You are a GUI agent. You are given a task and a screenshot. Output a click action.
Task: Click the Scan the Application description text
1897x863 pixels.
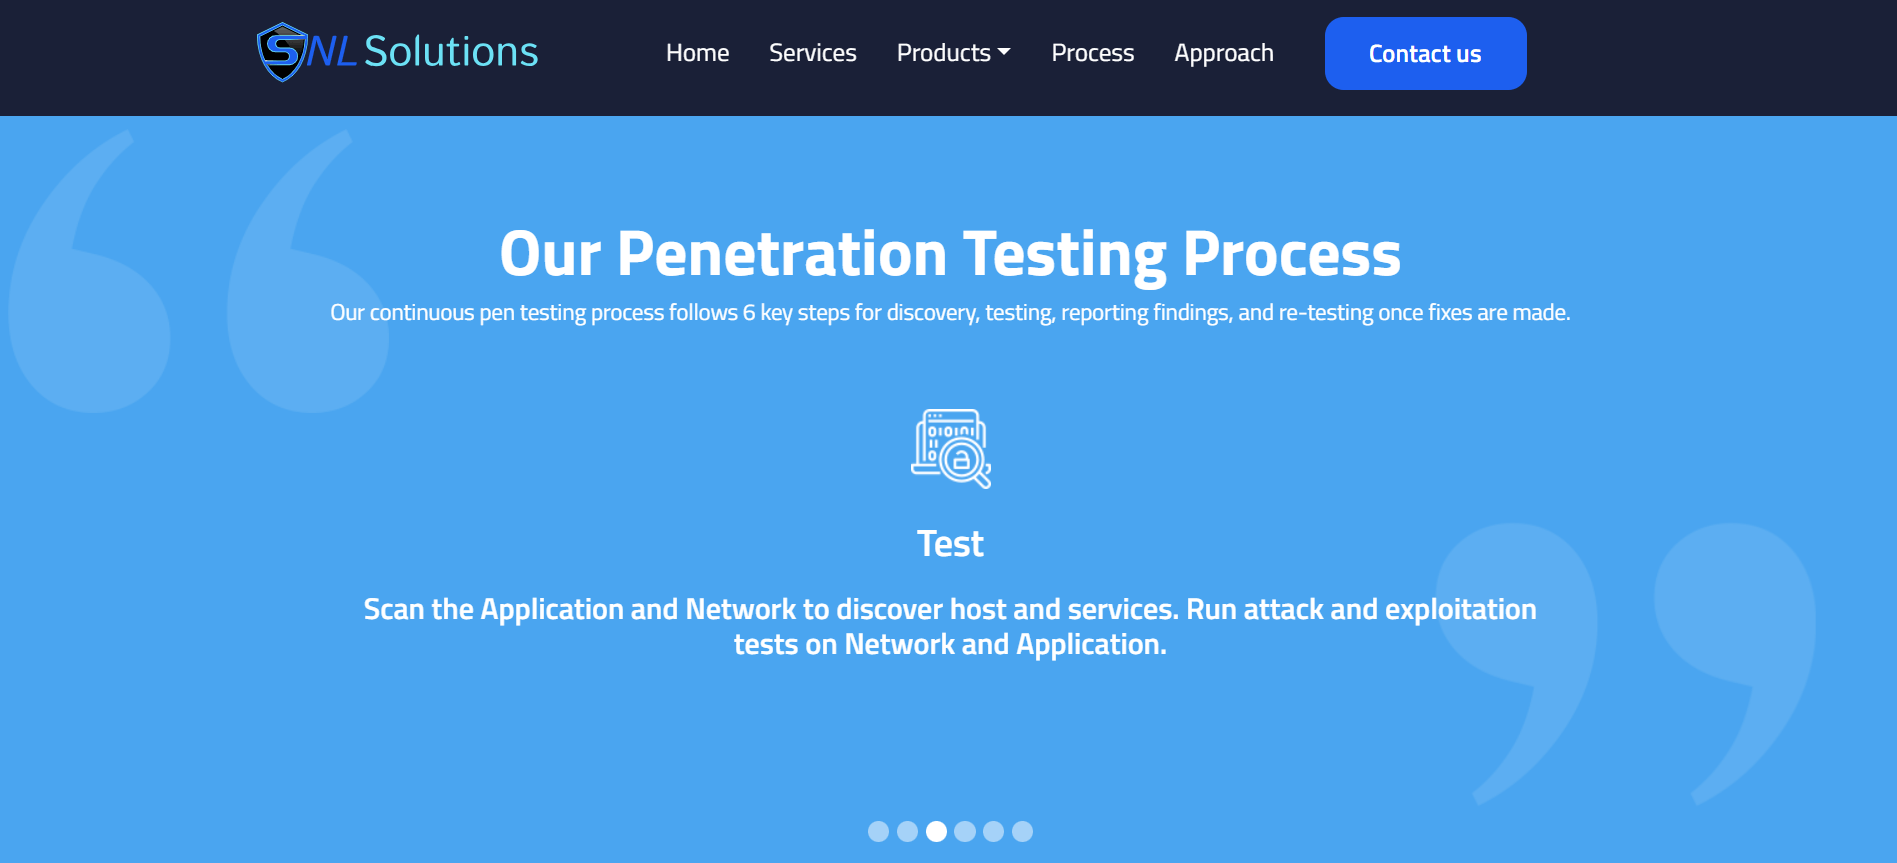(950, 627)
